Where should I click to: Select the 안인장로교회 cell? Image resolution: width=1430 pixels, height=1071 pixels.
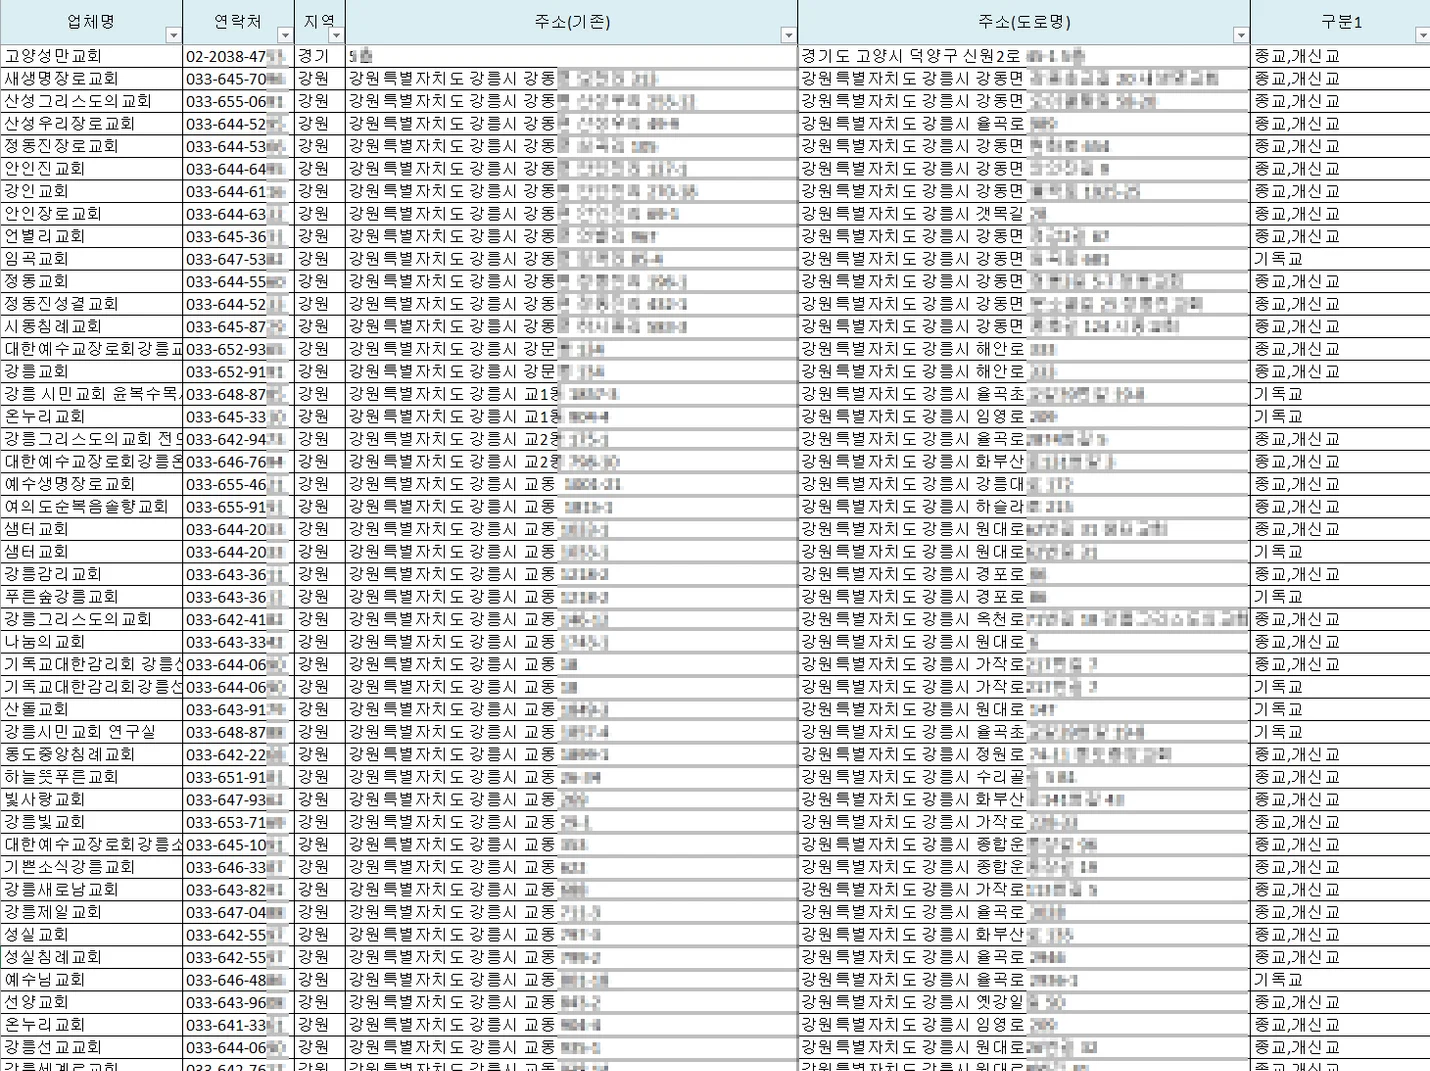click(x=91, y=213)
